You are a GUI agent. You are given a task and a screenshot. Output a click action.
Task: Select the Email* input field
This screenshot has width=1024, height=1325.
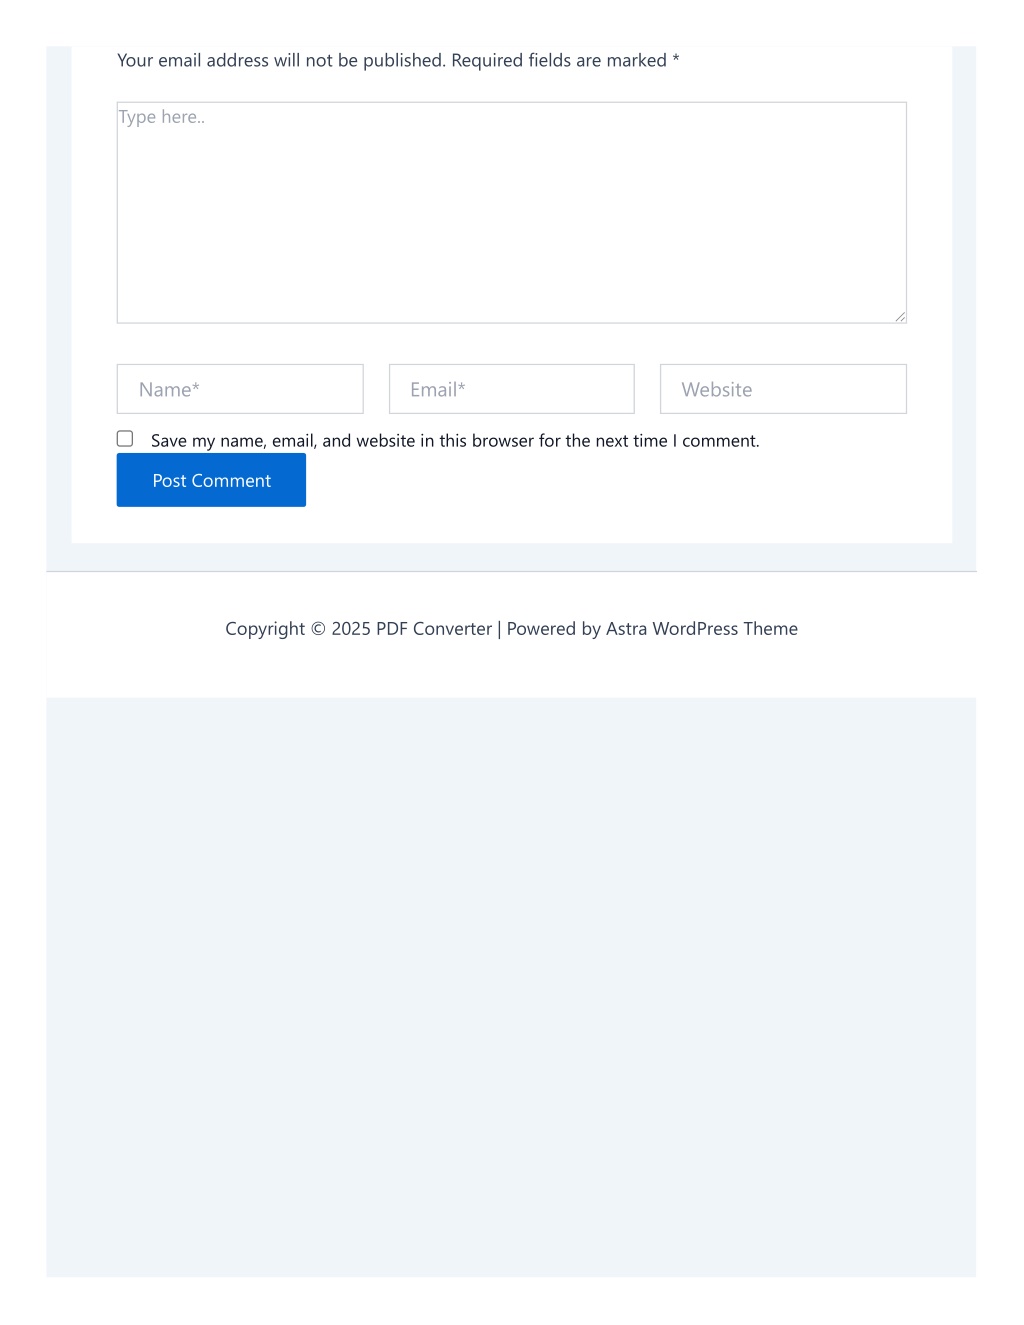512,389
